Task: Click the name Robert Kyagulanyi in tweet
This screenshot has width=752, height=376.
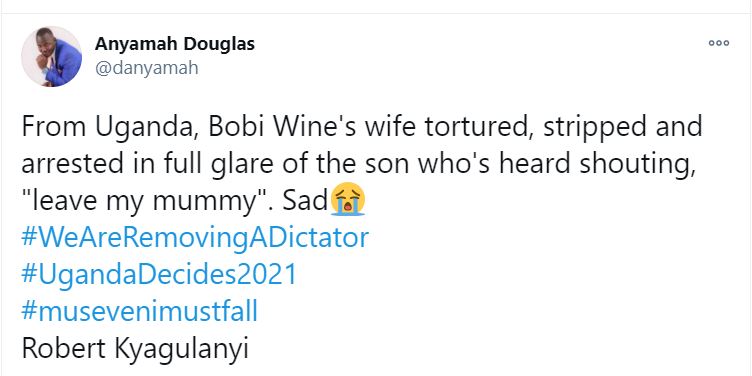Action: click(x=135, y=349)
